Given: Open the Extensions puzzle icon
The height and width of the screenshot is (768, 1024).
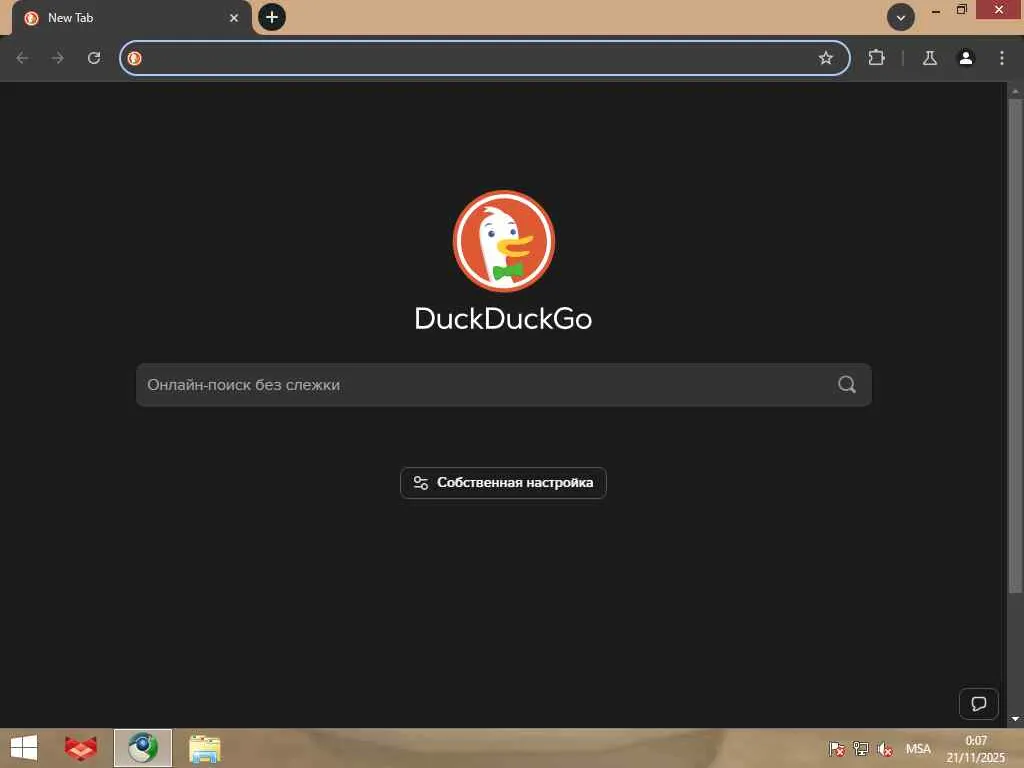Looking at the screenshot, I should click(876, 58).
